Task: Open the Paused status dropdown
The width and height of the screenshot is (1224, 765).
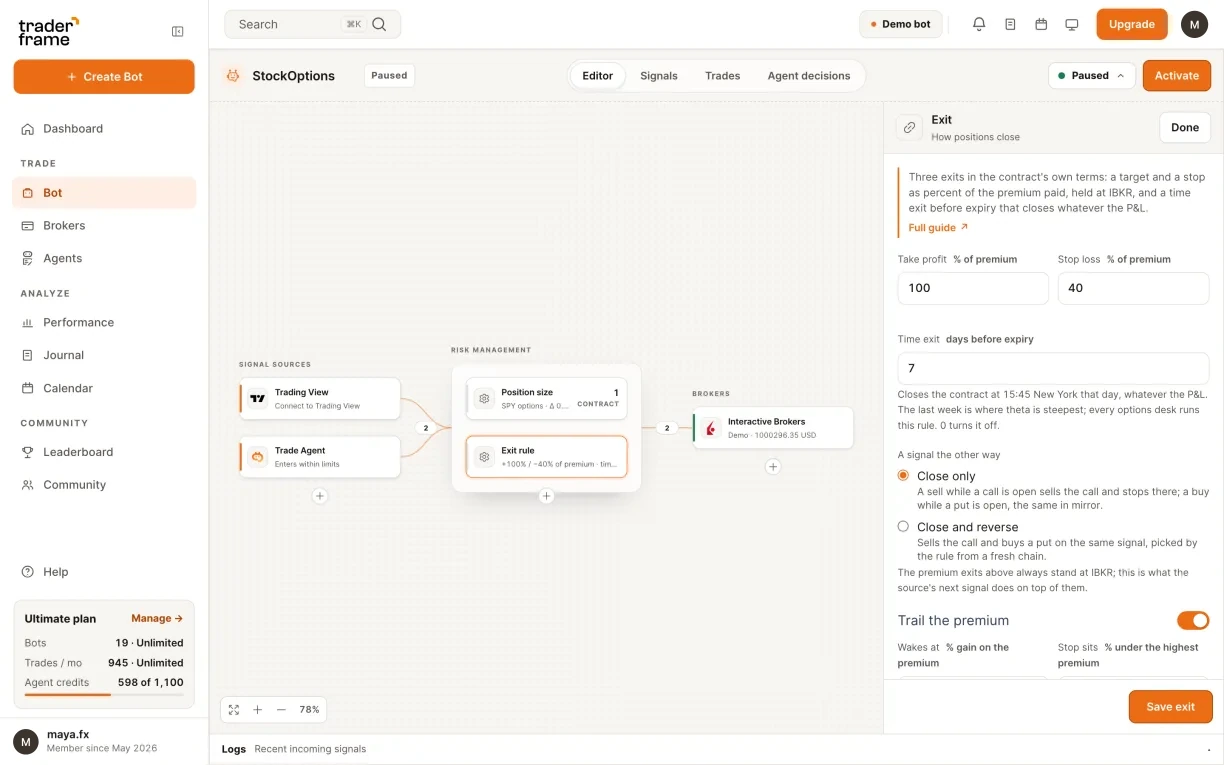Action: [x=1091, y=76]
